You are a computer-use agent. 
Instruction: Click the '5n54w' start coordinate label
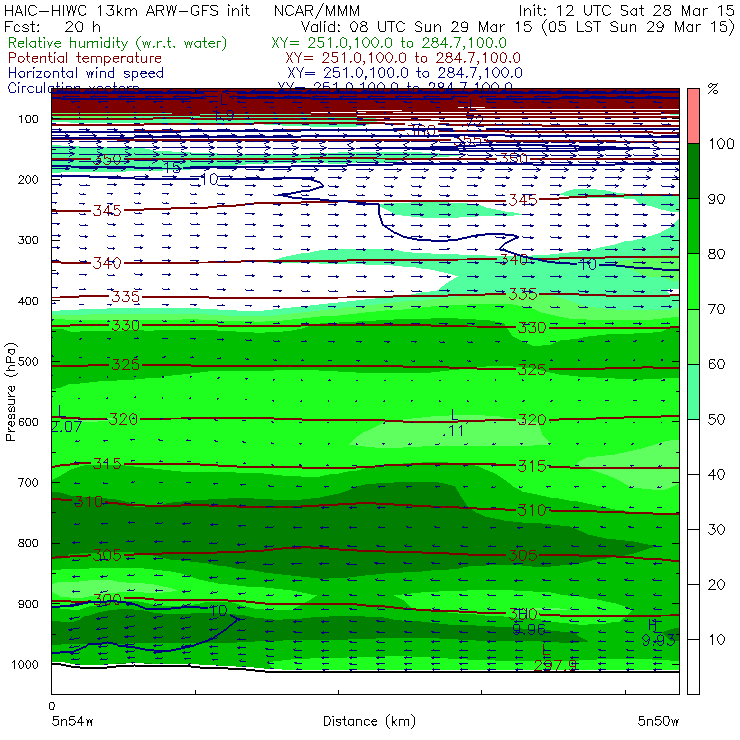[x=73, y=722]
